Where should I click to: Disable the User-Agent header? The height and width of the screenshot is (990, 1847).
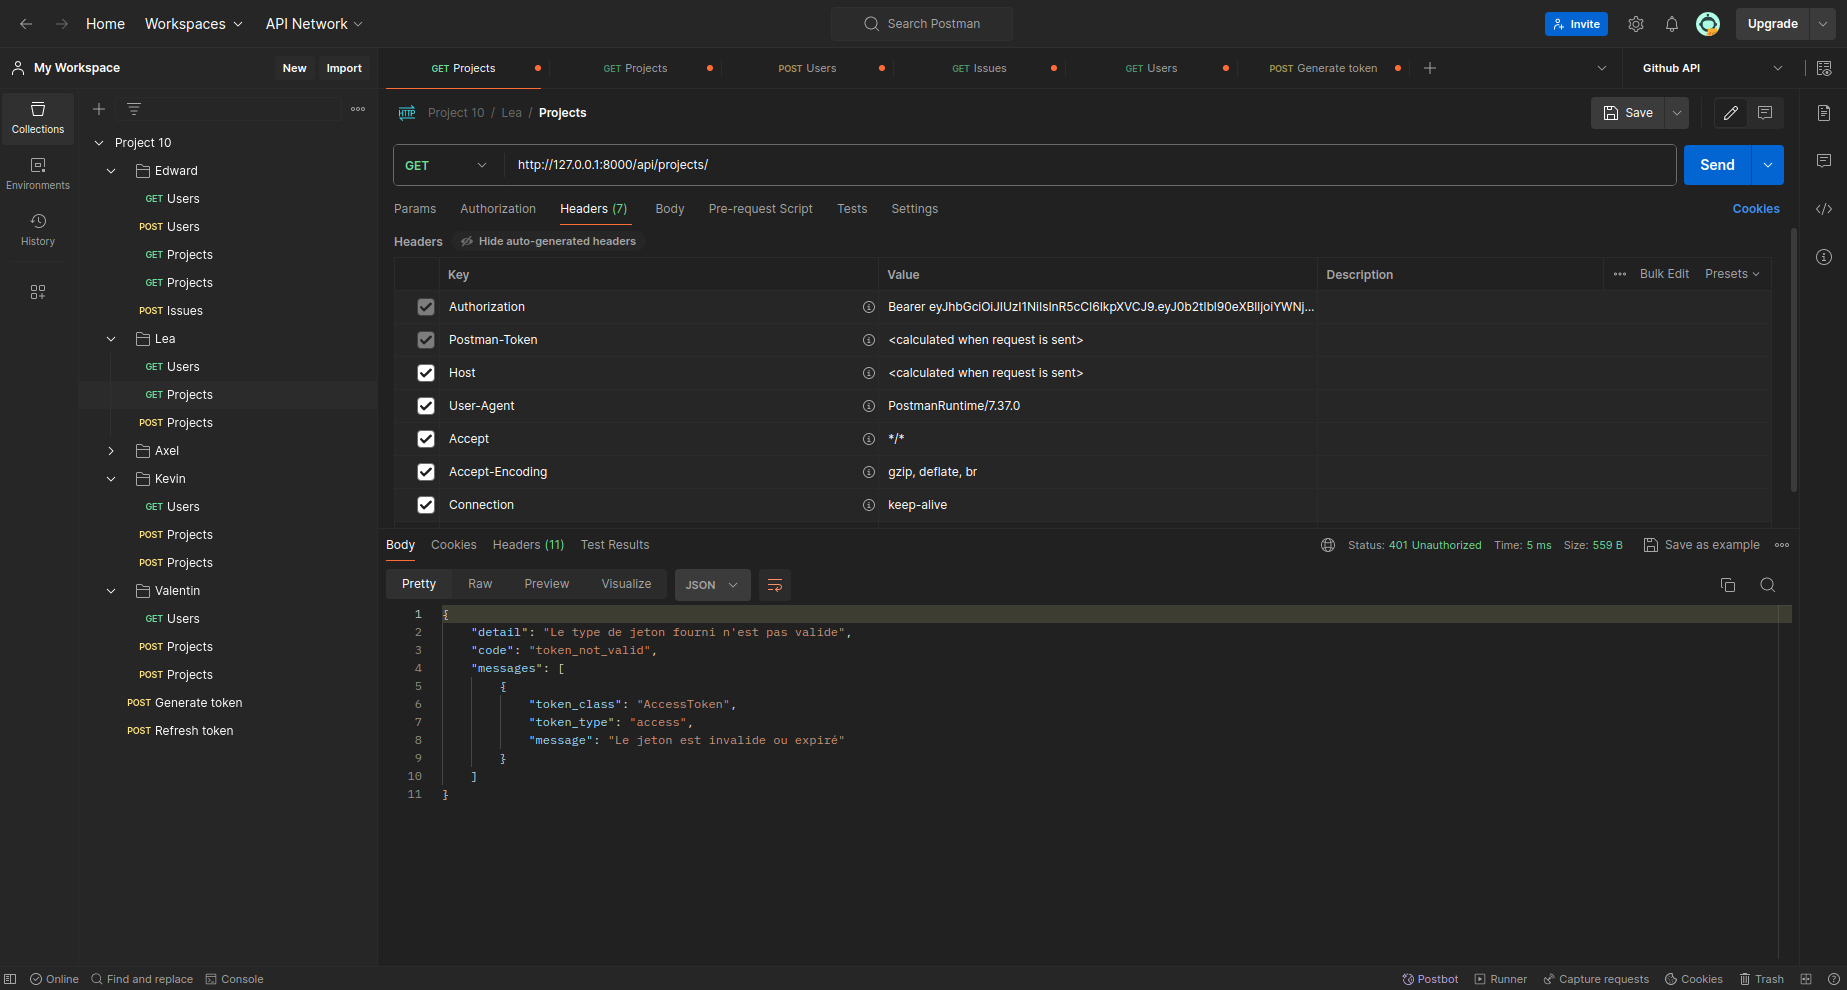coord(426,406)
